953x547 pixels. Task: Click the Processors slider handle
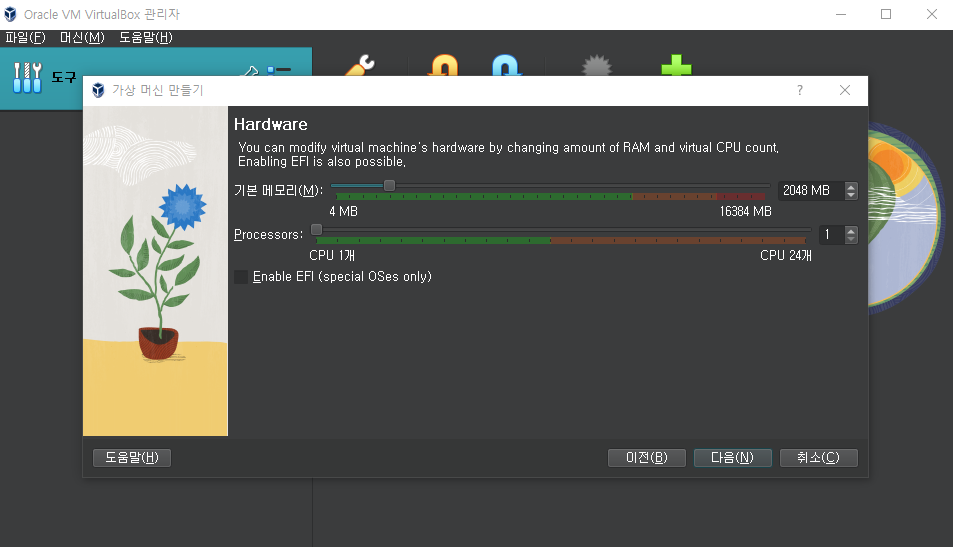coord(316,229)
